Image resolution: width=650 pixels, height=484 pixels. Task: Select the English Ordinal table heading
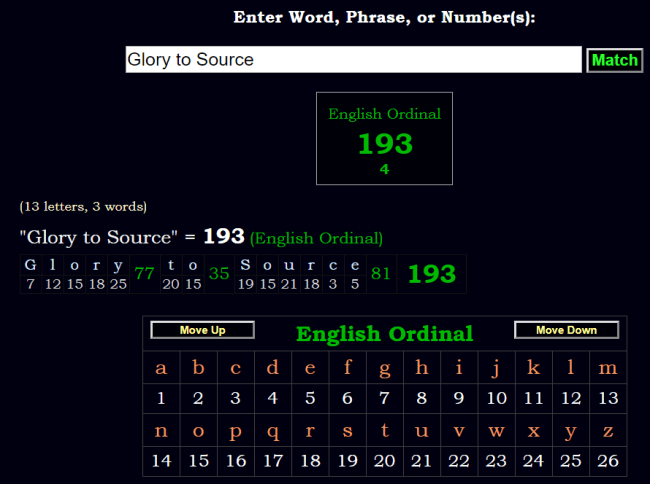pos(384,334)
